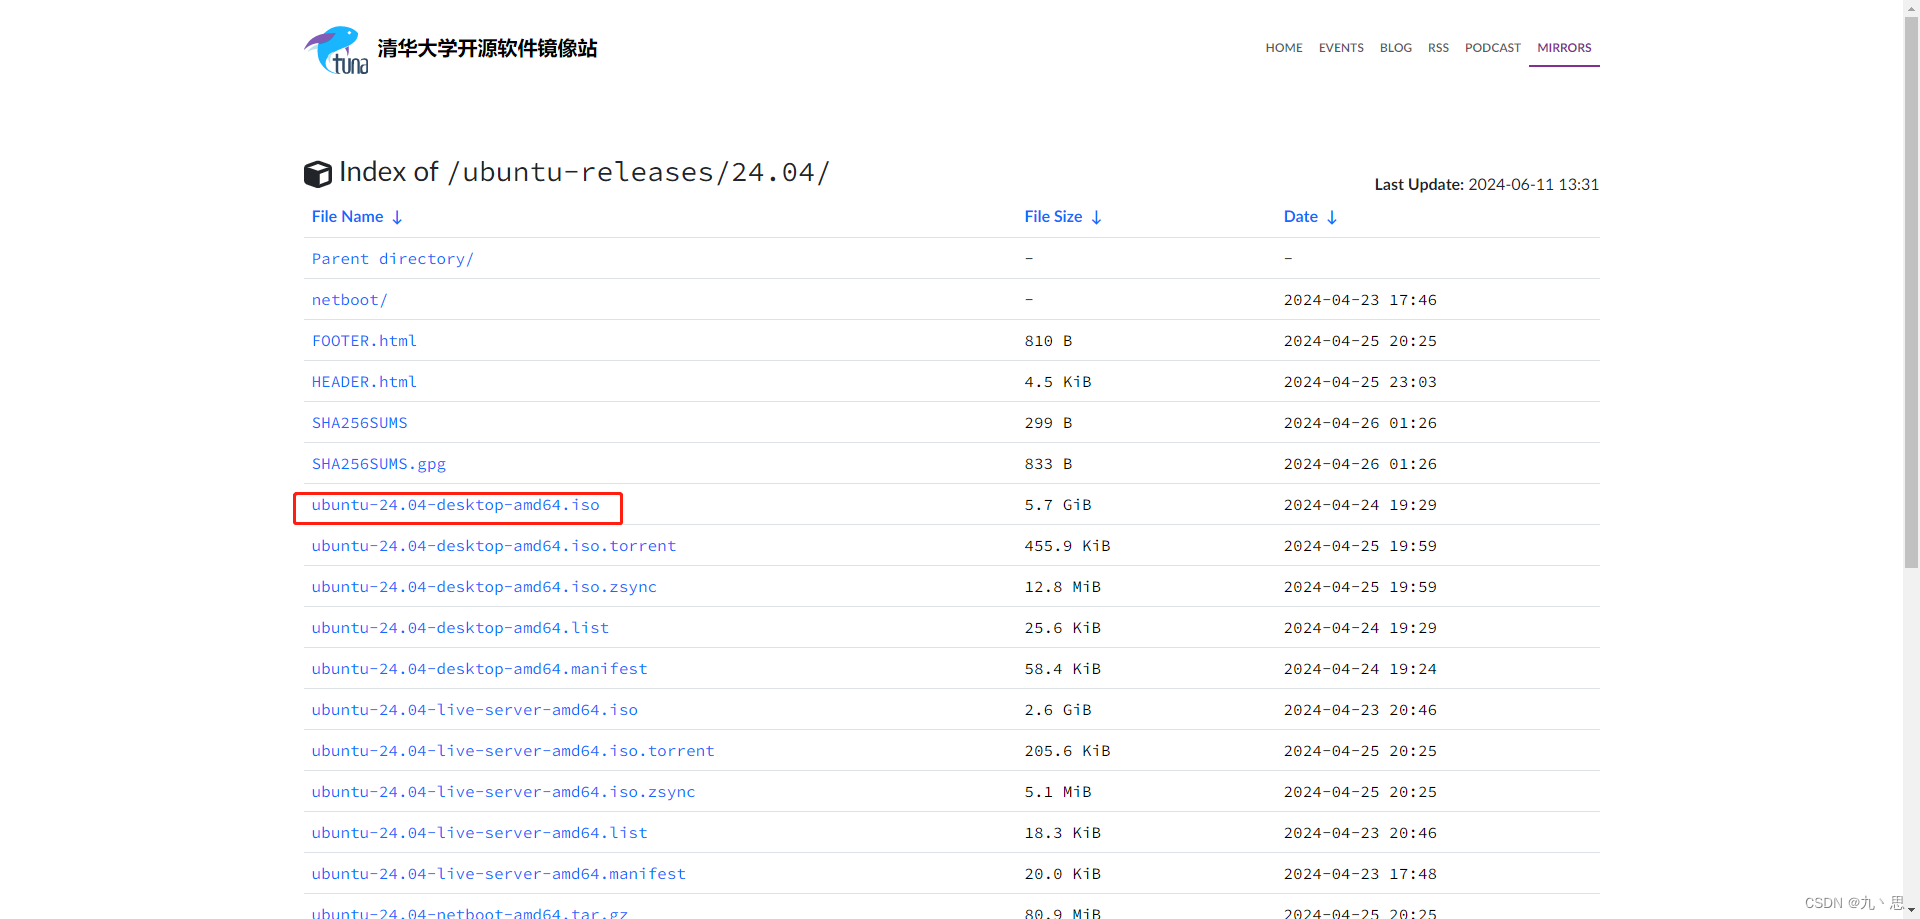Download ubuntu-24.04-desktop-amd64.iso
The width and height of the screenshot is (1920, 919).
[455, 505]
